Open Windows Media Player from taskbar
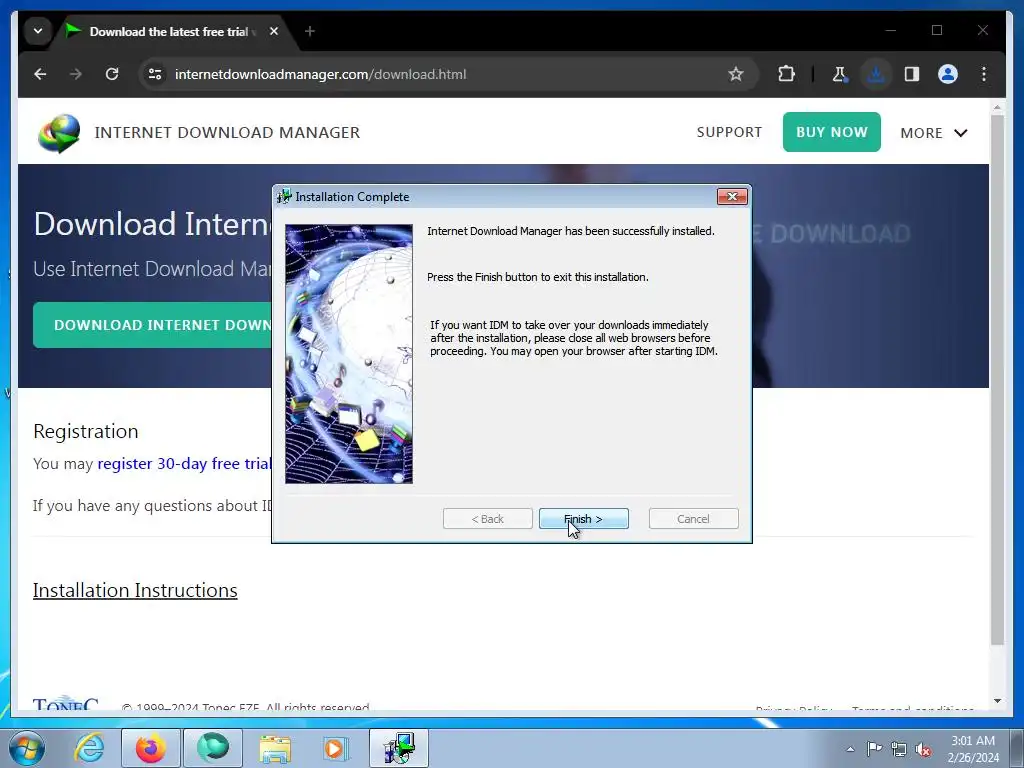Viewport: 1024px width, 768px height. coord(336,748)
